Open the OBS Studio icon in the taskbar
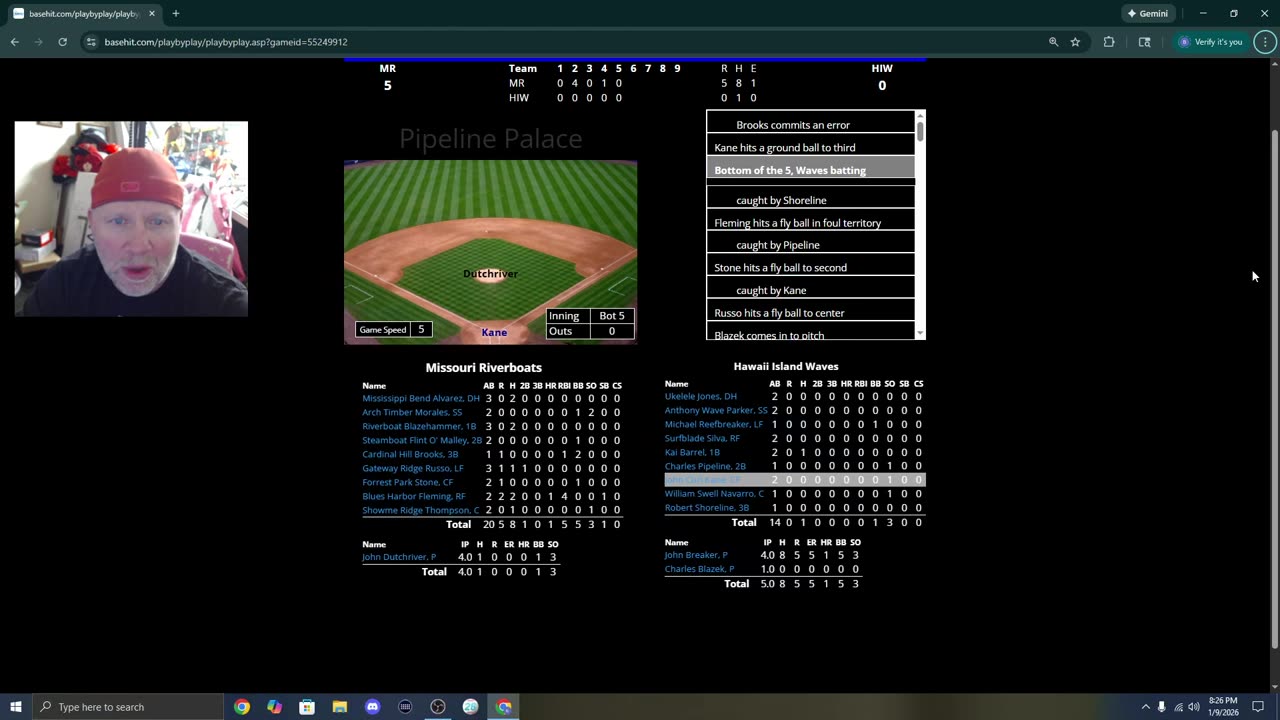The height and width of the screenshot is (720, 1280). coord(438,707)
